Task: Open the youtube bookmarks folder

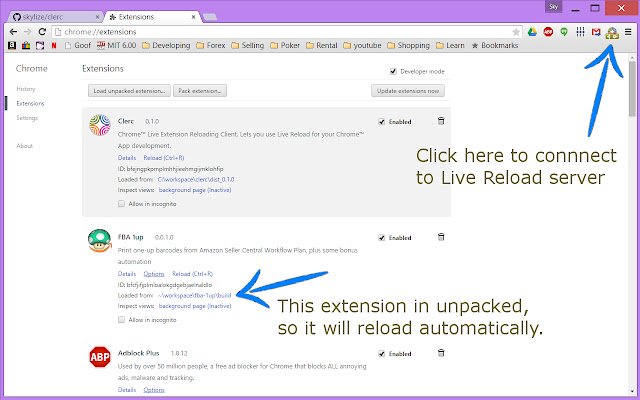Action: pyautogui.click(x=362, y=45)
